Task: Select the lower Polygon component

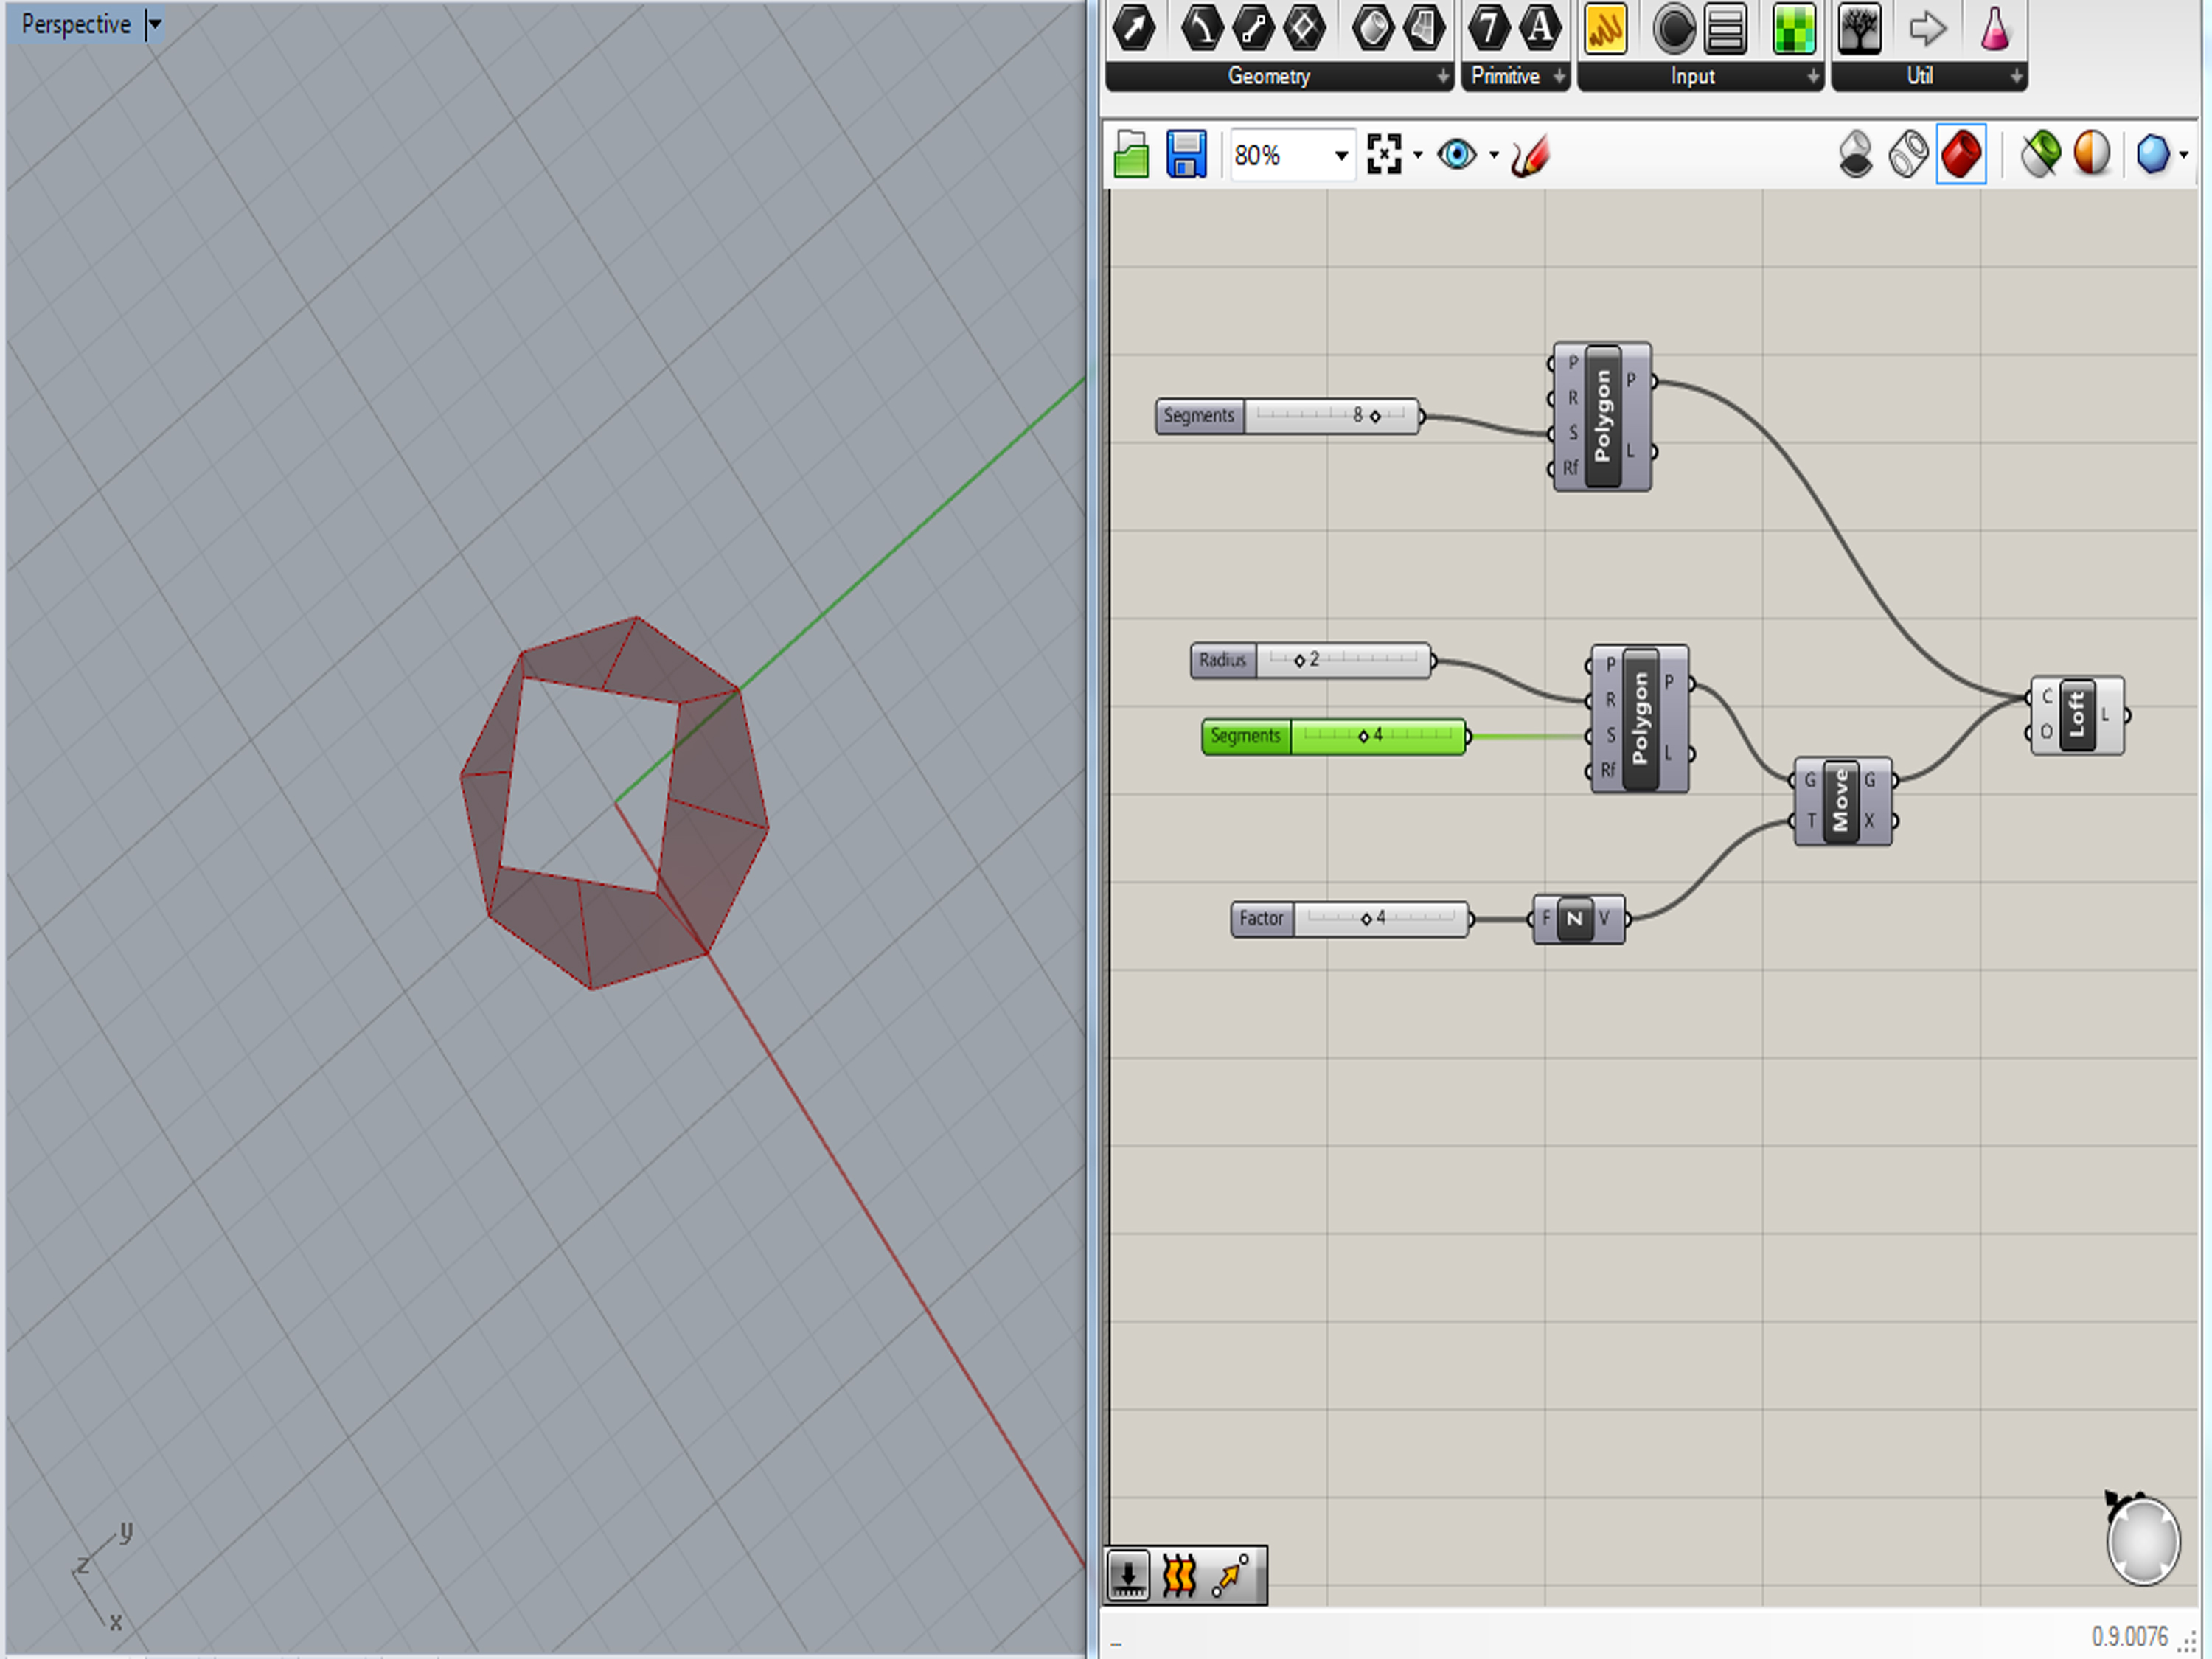Action: (x=1640, y=719)
